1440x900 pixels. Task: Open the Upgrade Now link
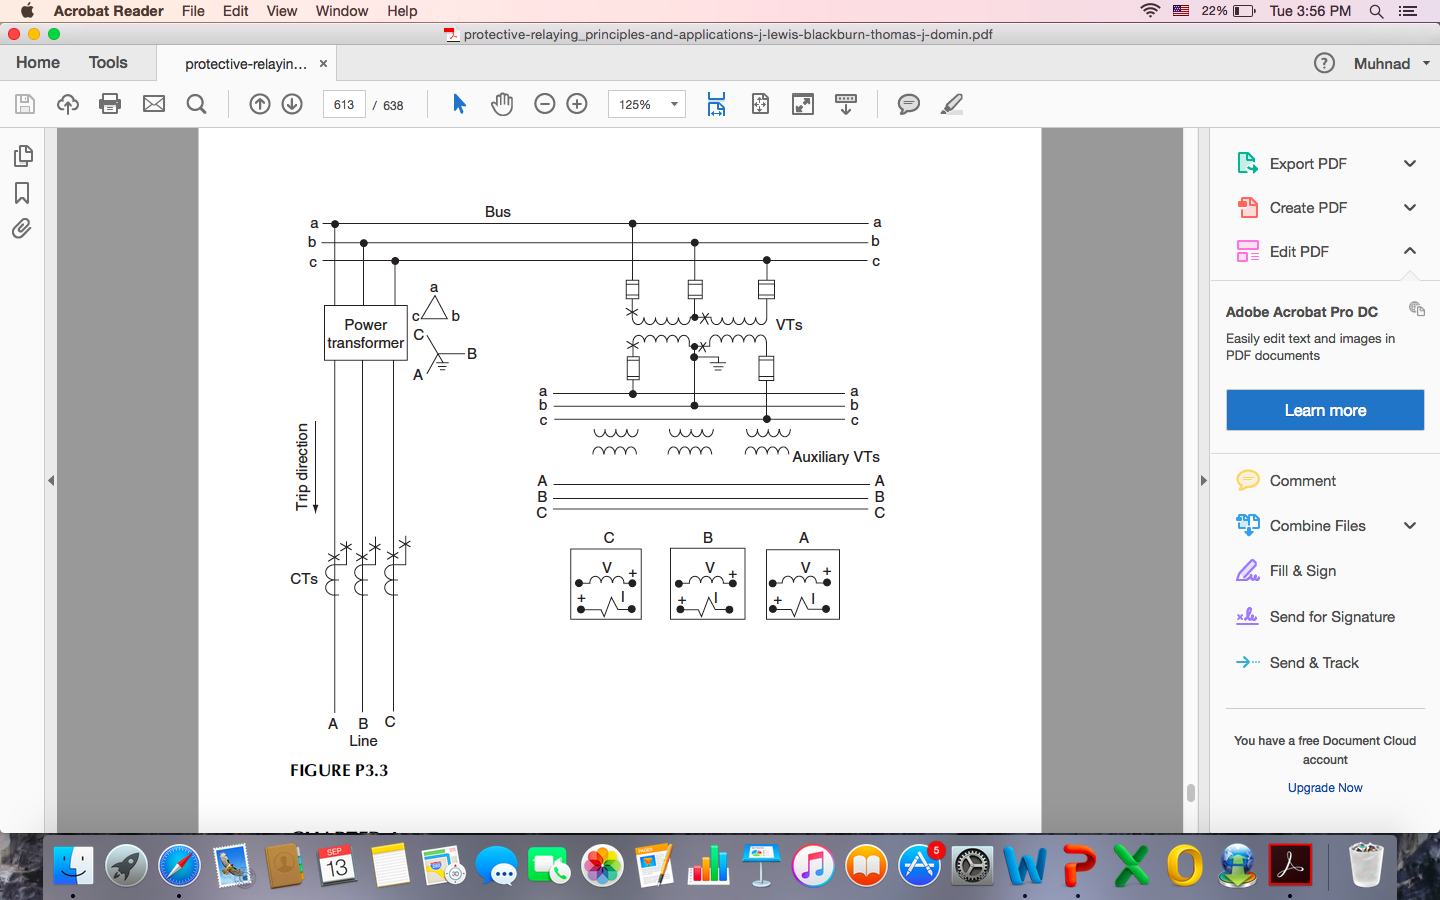[1325, 788]
